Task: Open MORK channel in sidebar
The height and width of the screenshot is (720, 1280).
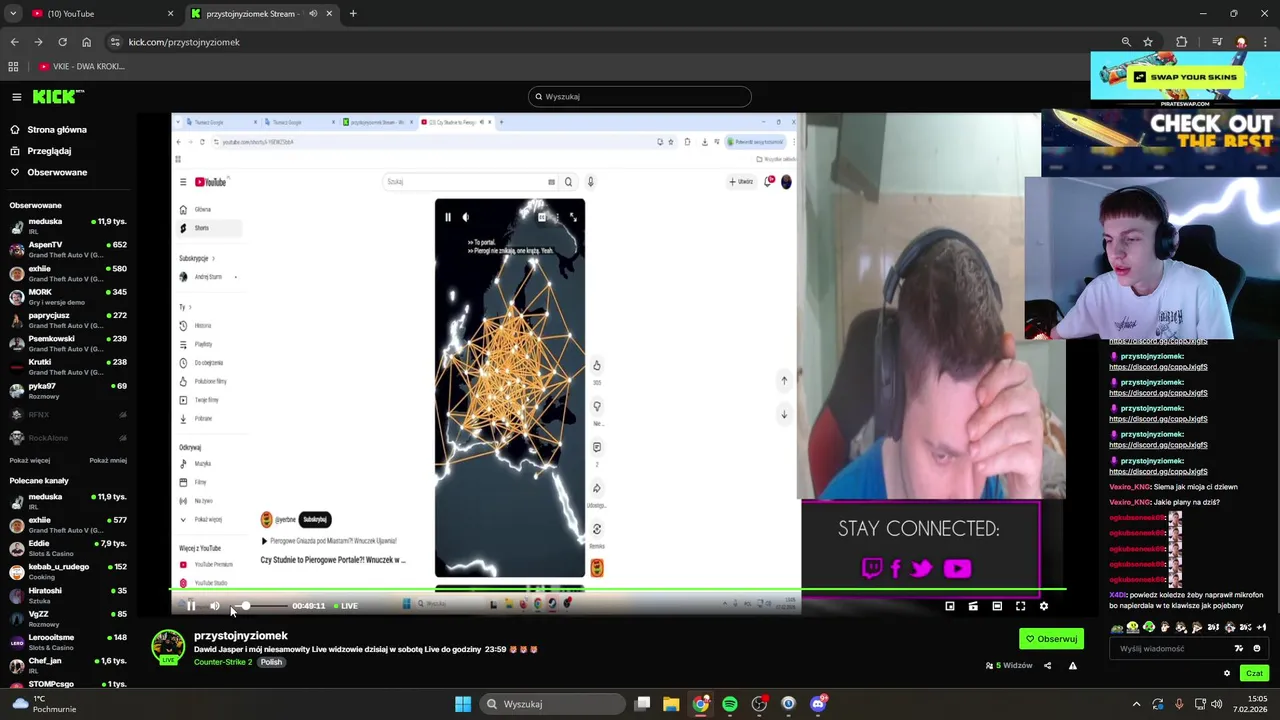Action: point(68,296)
